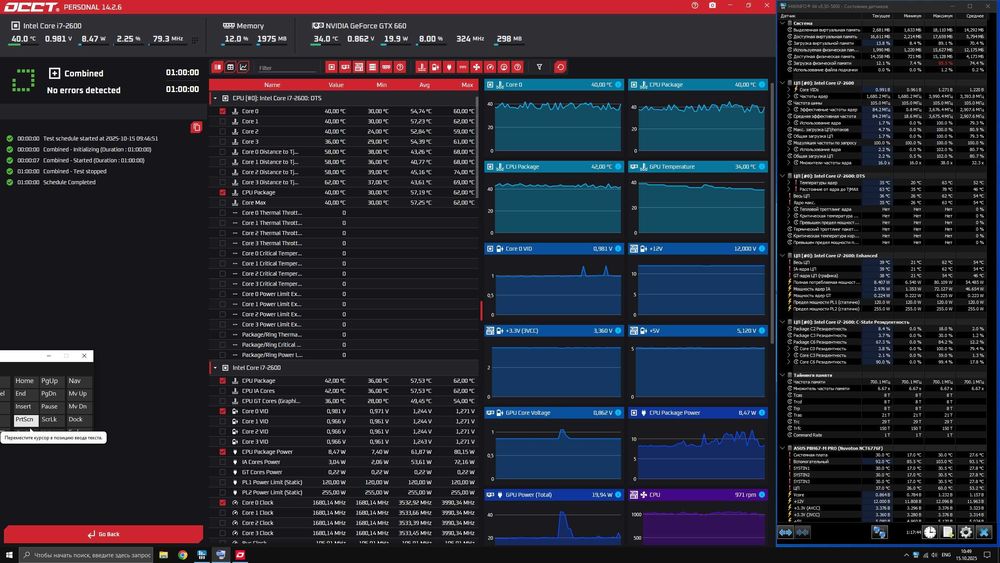Check the Core Max row checkbox
Viewport: 1000px width, 563px height.
pos(223,202)
